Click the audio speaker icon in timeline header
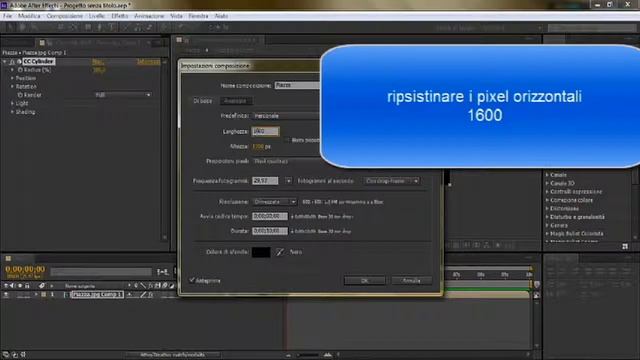The image size is (640, 360). pos(12,286)
